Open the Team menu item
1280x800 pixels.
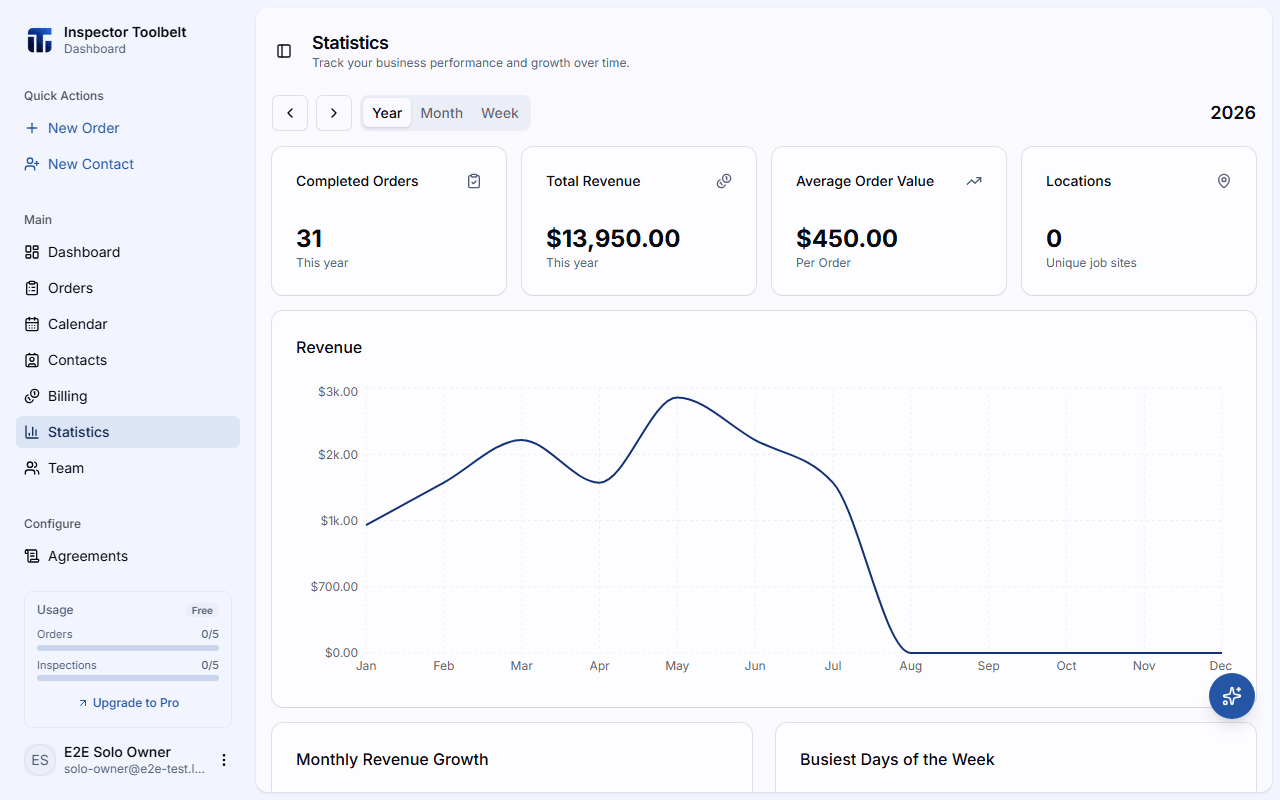coord(128,468)
